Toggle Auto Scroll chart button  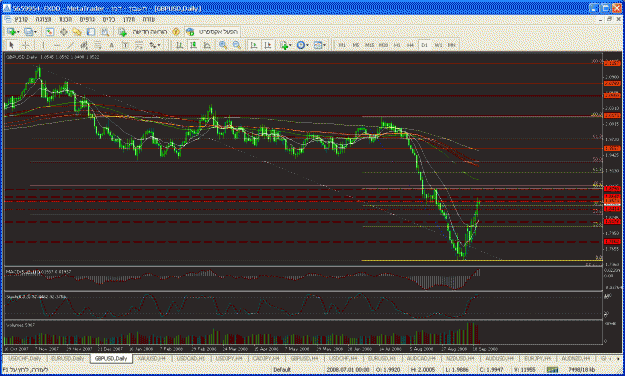(254, 45)
